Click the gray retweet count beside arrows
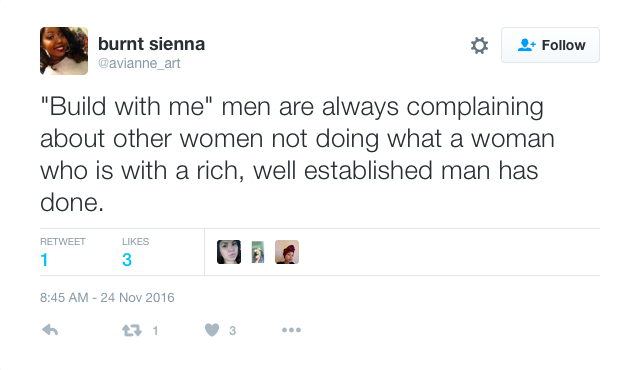The image size is (634, 370). click(x=155, y=331)
